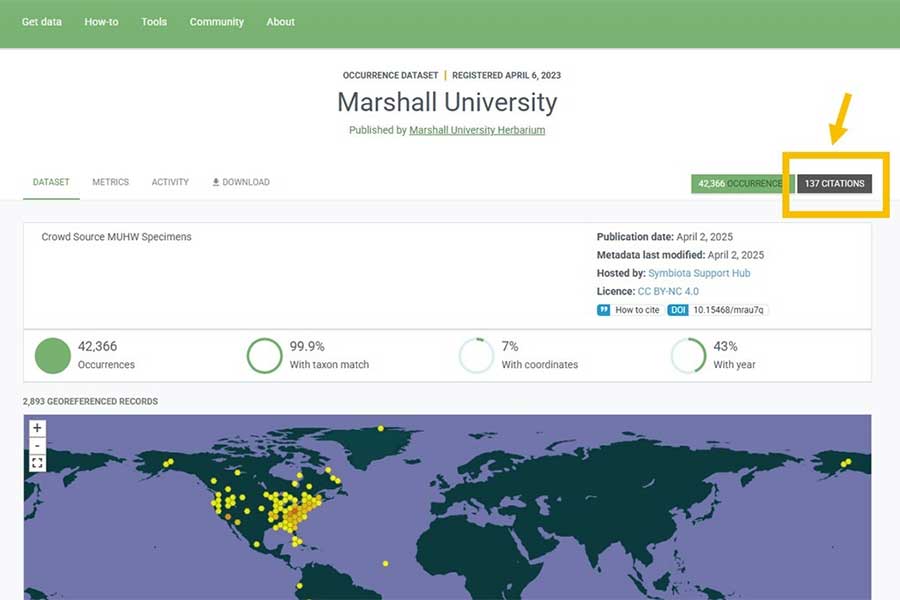Click the 7% With coordinates statistic
This screenshot has height=600, width=900.
coord(540,355)
